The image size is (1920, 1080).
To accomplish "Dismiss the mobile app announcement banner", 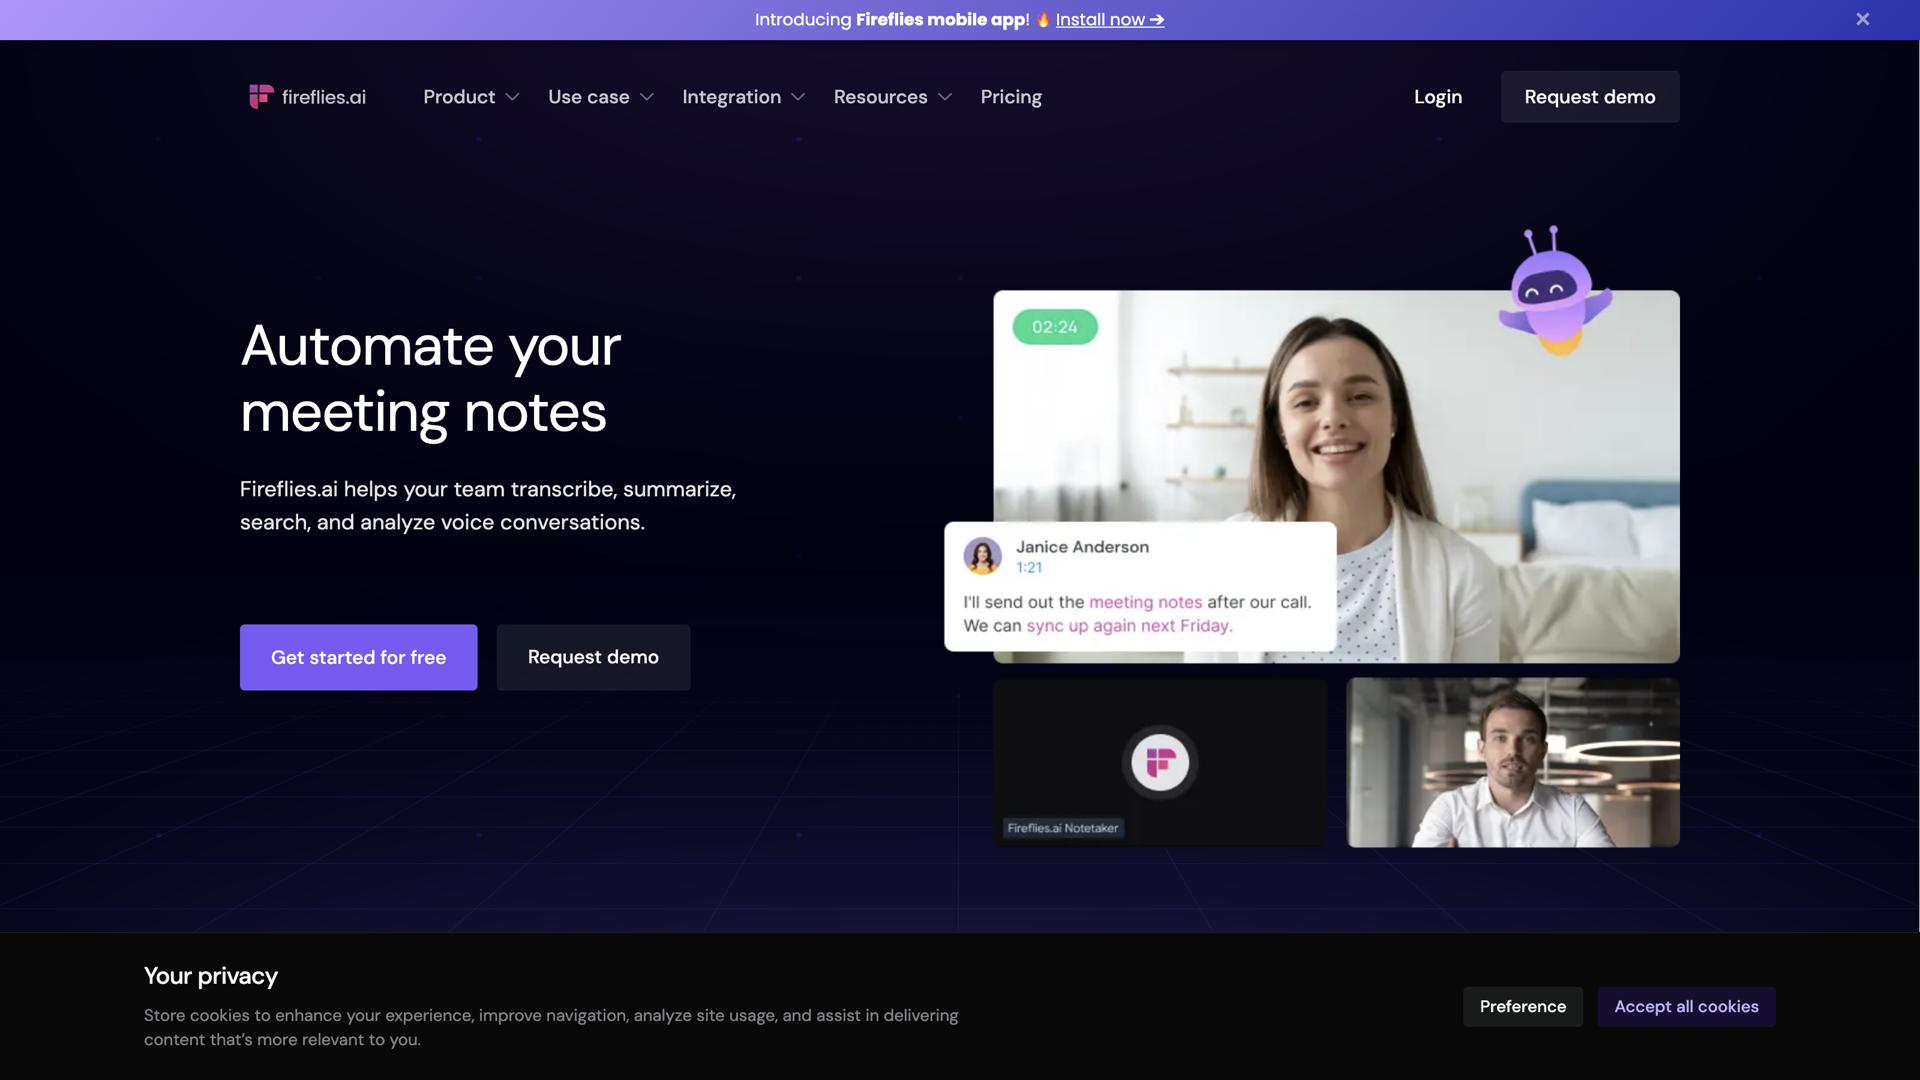I will pyautogui.click(x=1862, y=19).
